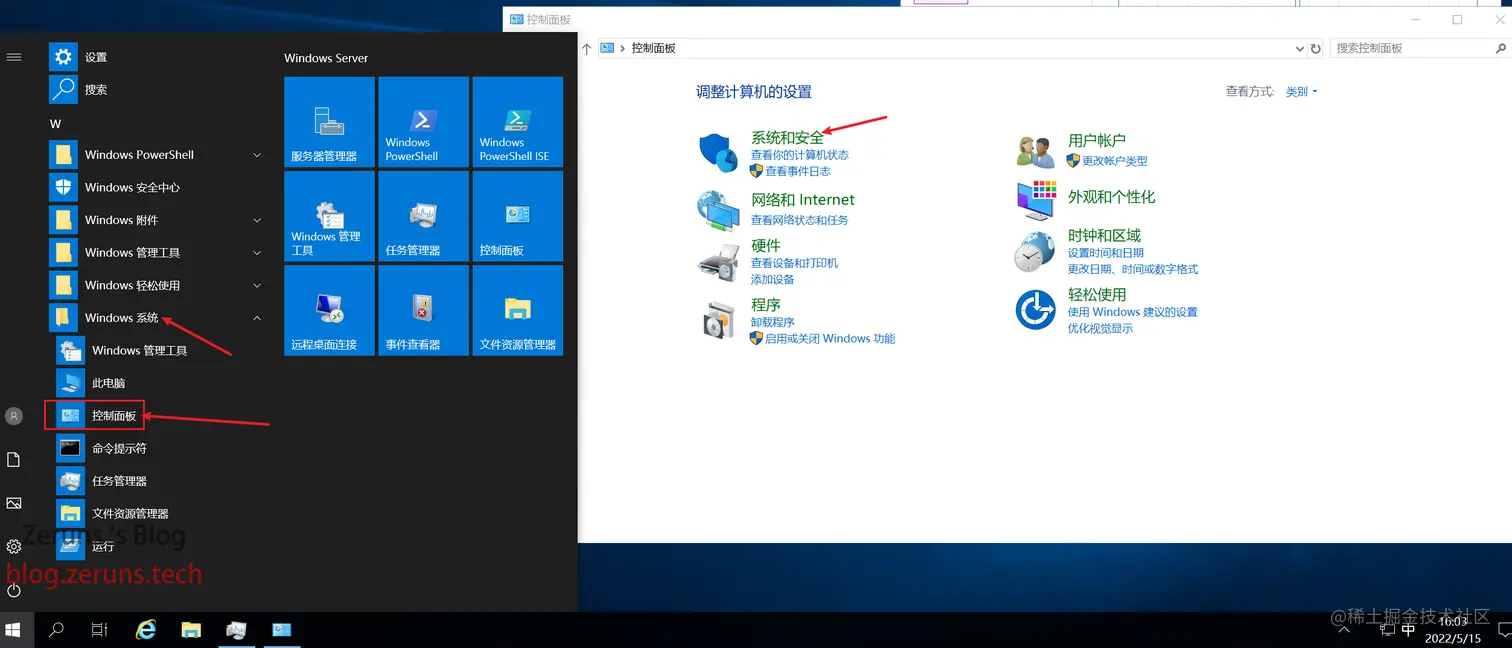Click the Windows 安全中心 shield icon
The height and width of the screenshot is (648, 1512).
(x=63, y=187)
